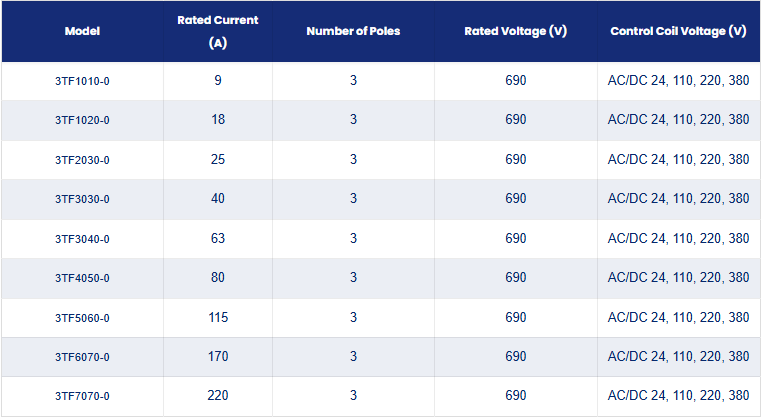Click model 3TF3040-0
Image resolution: width=761 pixels, height=417 pixels.
83,239
